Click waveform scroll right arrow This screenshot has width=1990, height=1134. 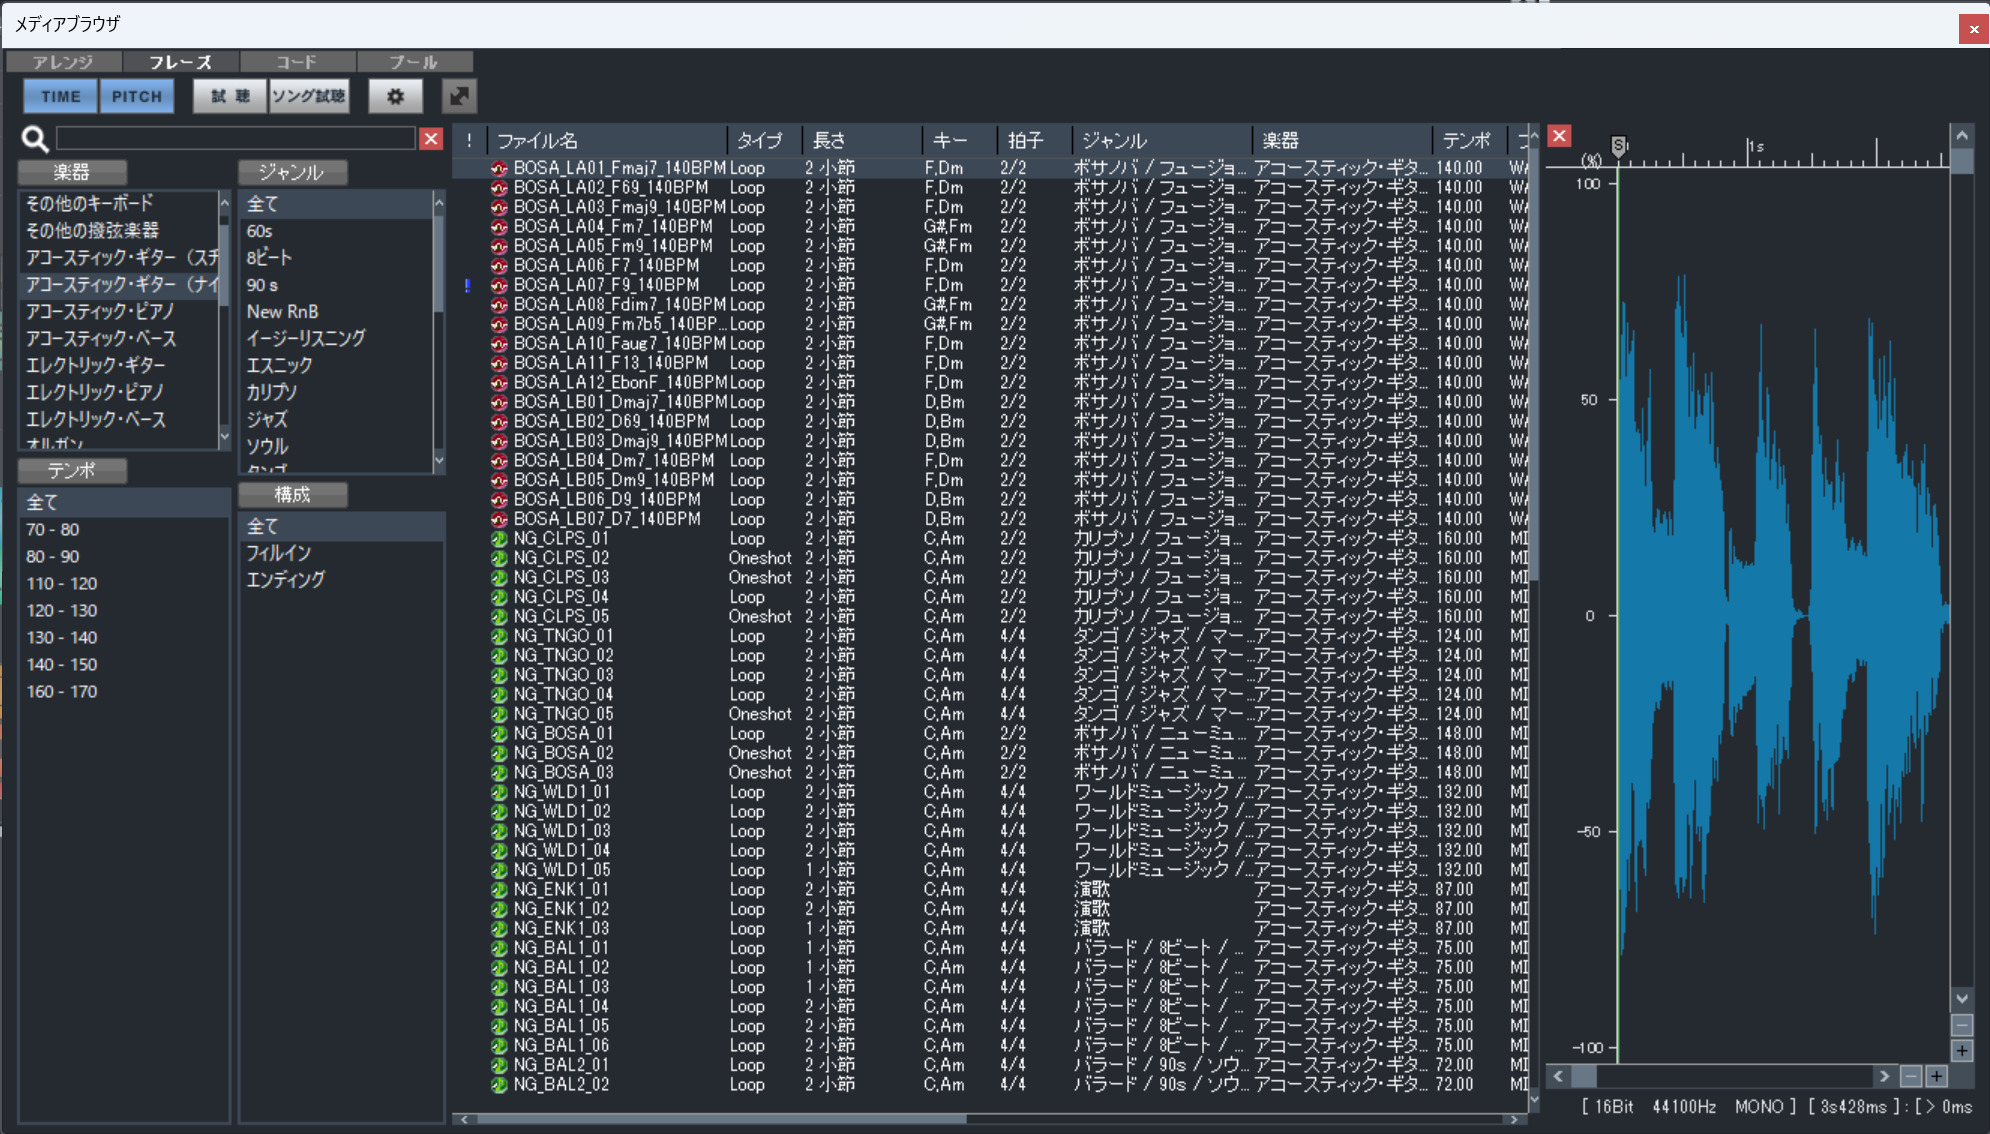pos(1884,1076)
